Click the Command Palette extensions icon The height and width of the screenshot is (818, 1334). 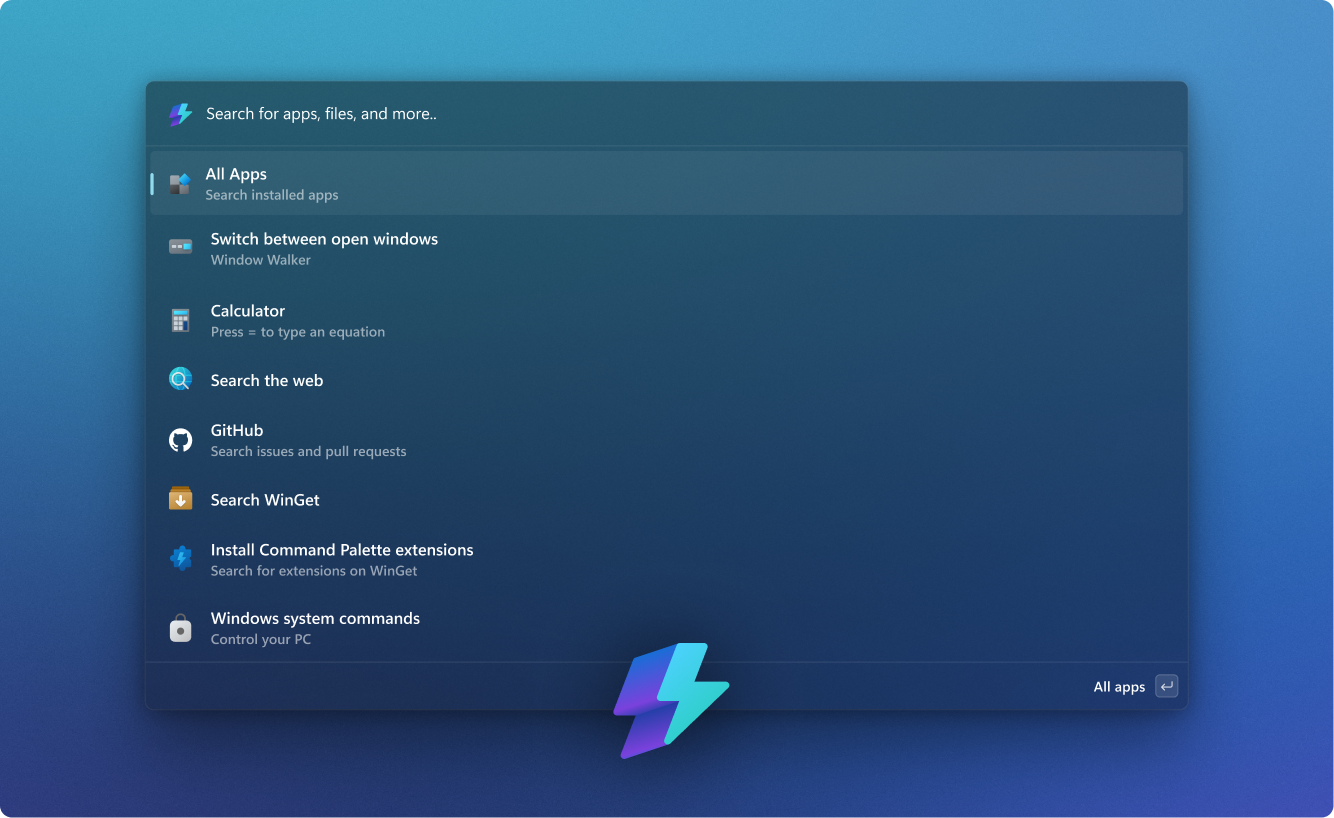point(180,558)
